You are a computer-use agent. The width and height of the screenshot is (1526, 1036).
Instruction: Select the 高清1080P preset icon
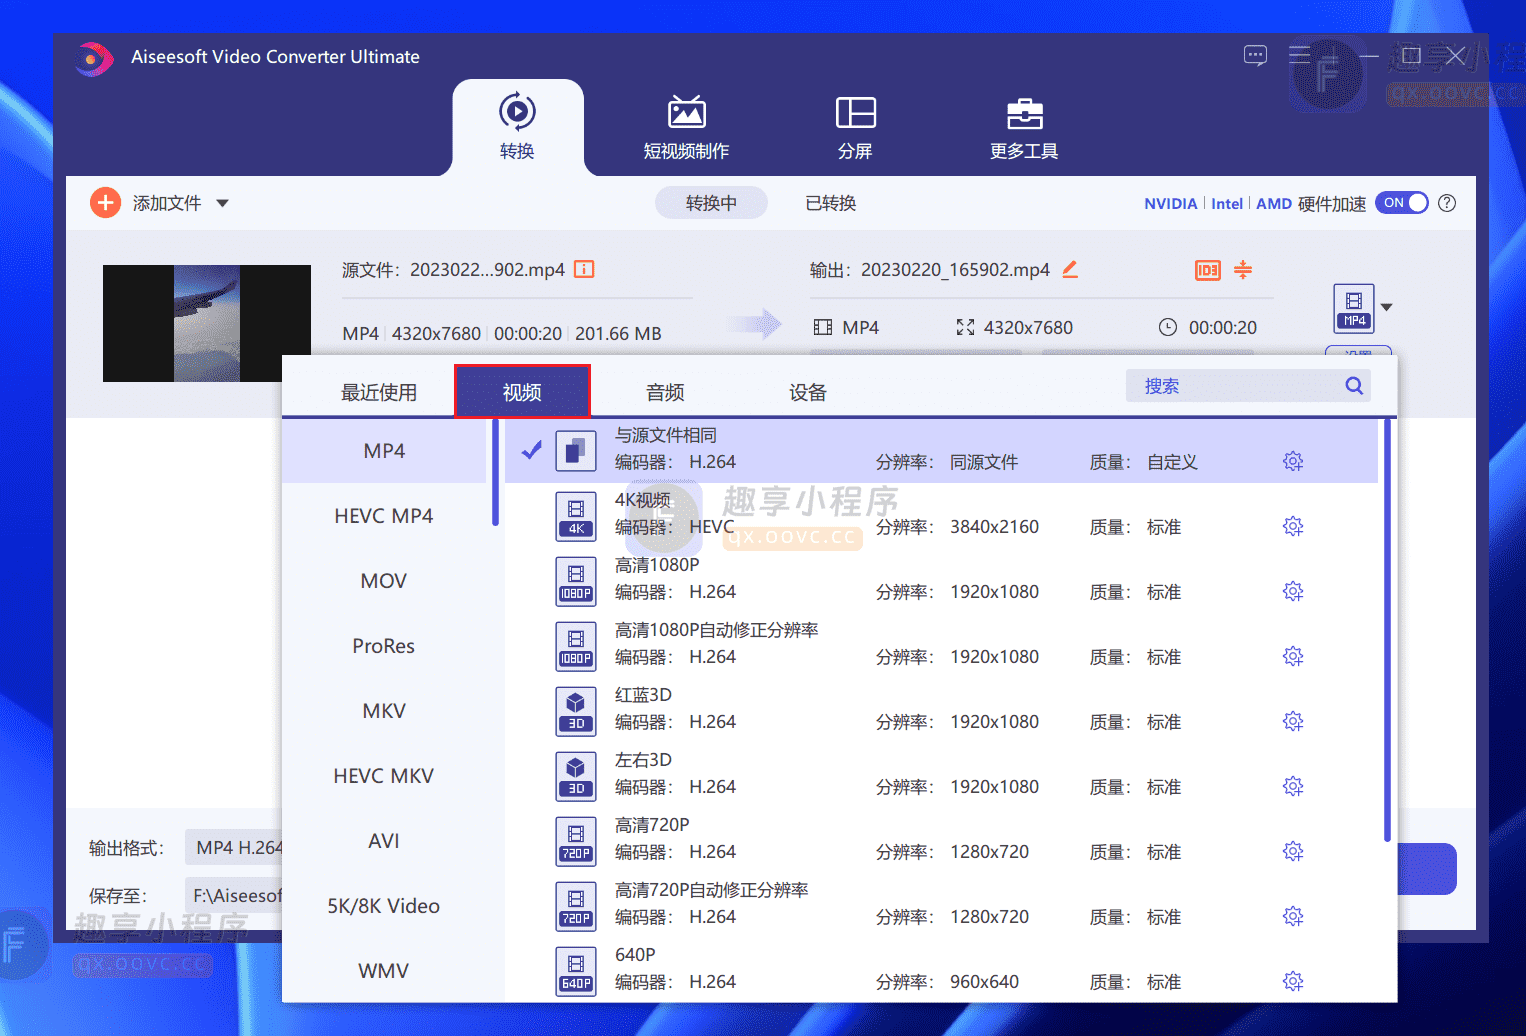[576, 581]
